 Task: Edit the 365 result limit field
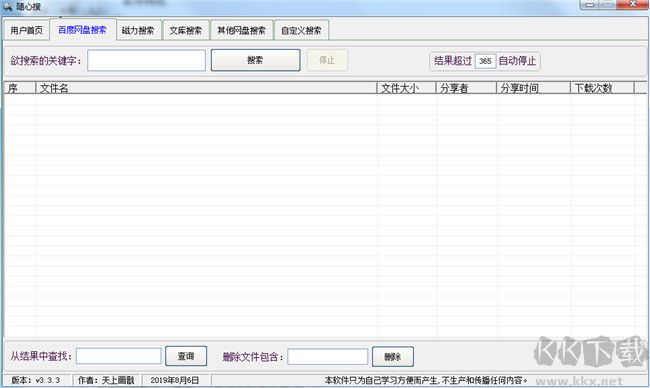pos(485,61)
